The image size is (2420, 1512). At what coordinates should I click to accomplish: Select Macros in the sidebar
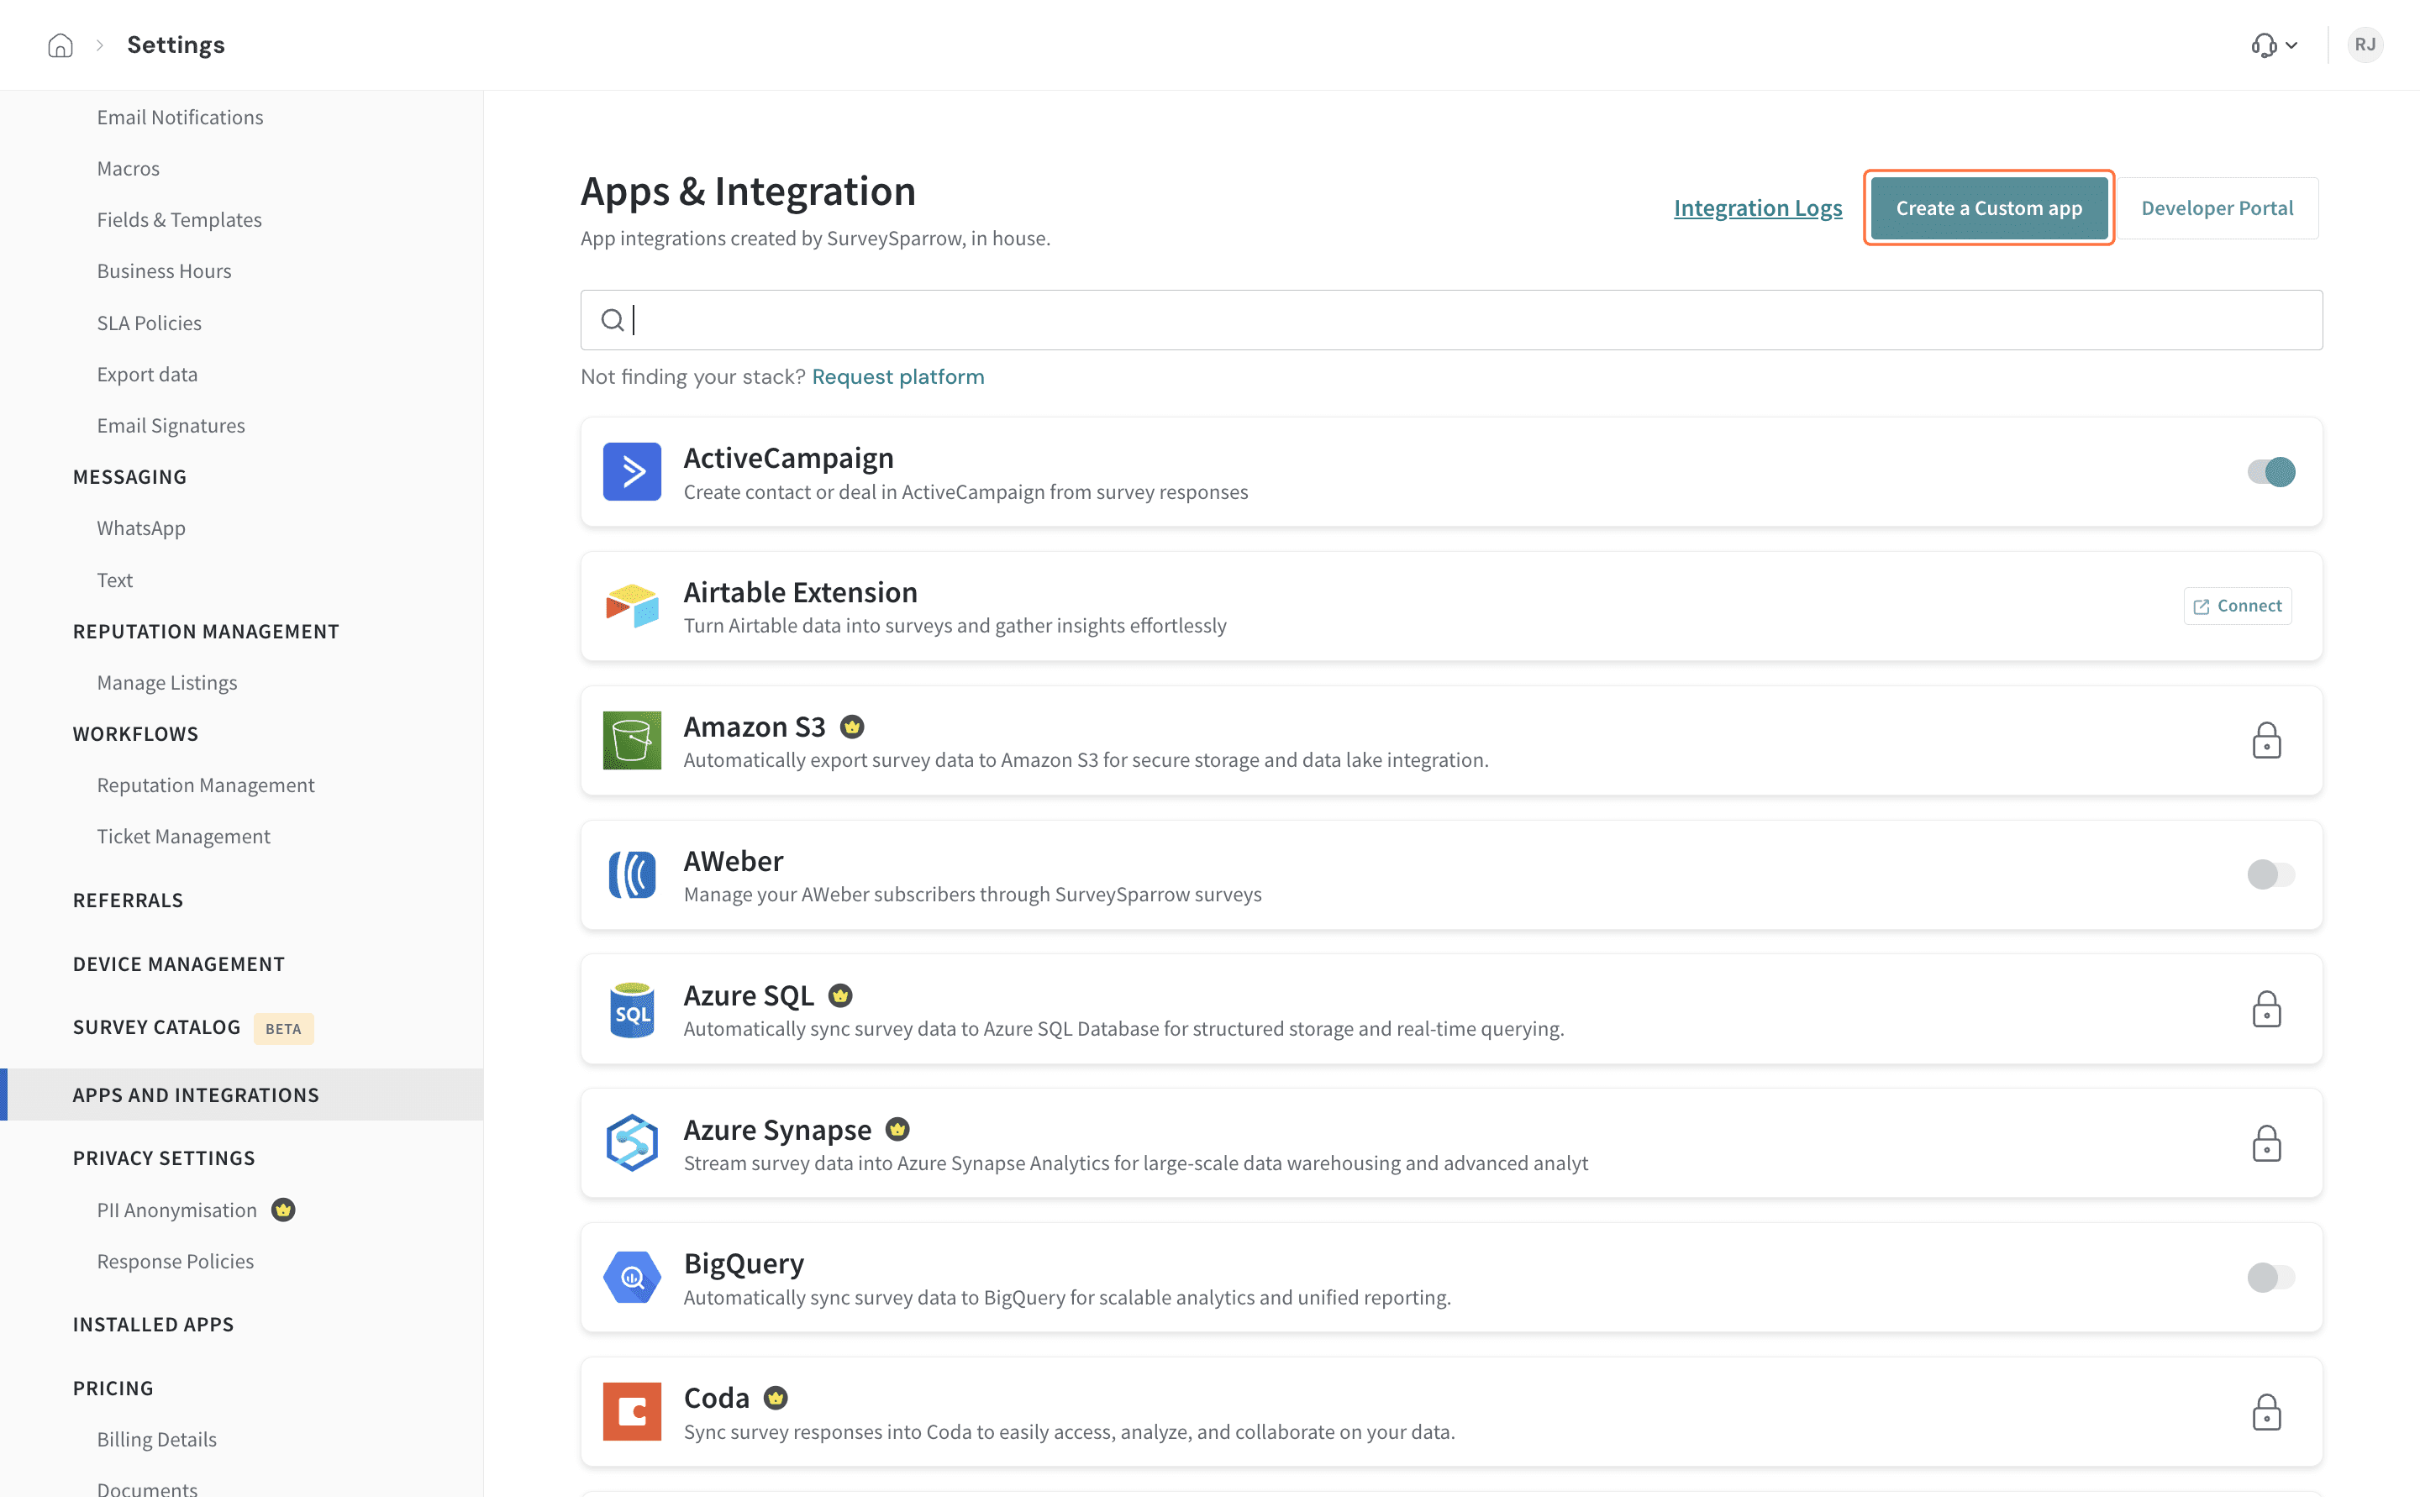click(x=128, y=168)
